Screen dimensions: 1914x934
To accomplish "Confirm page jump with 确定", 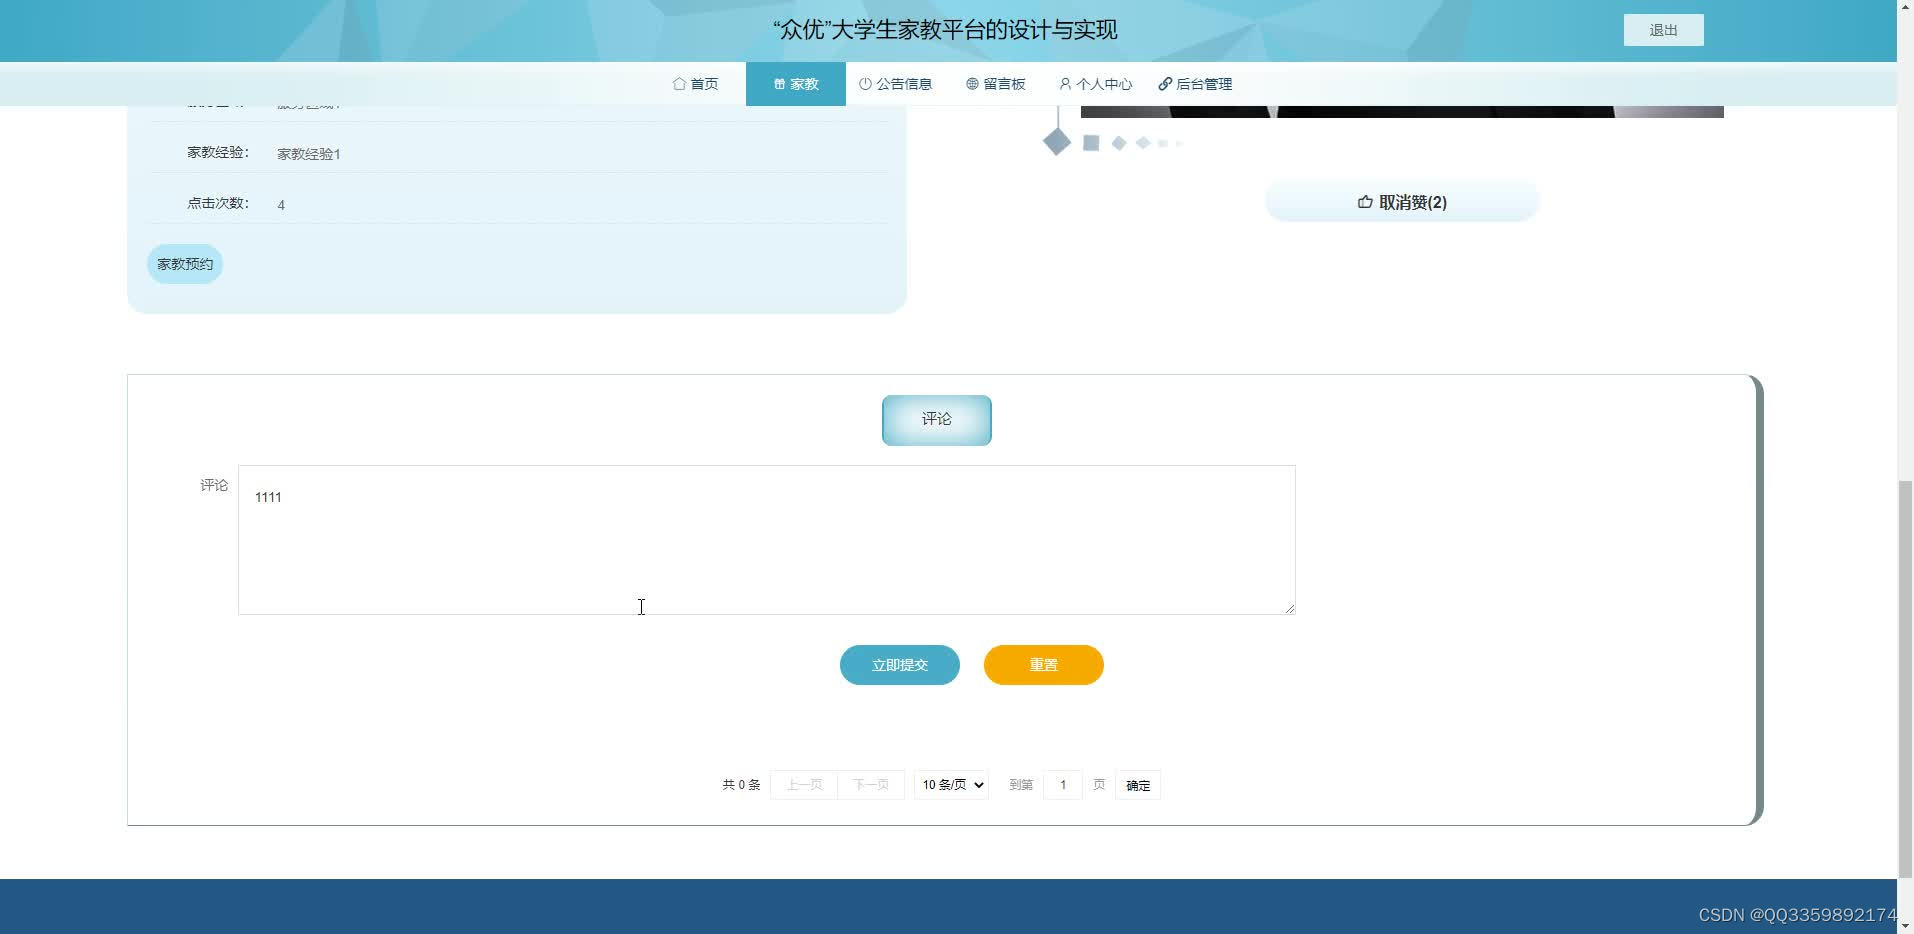I will pos(1138,785).
